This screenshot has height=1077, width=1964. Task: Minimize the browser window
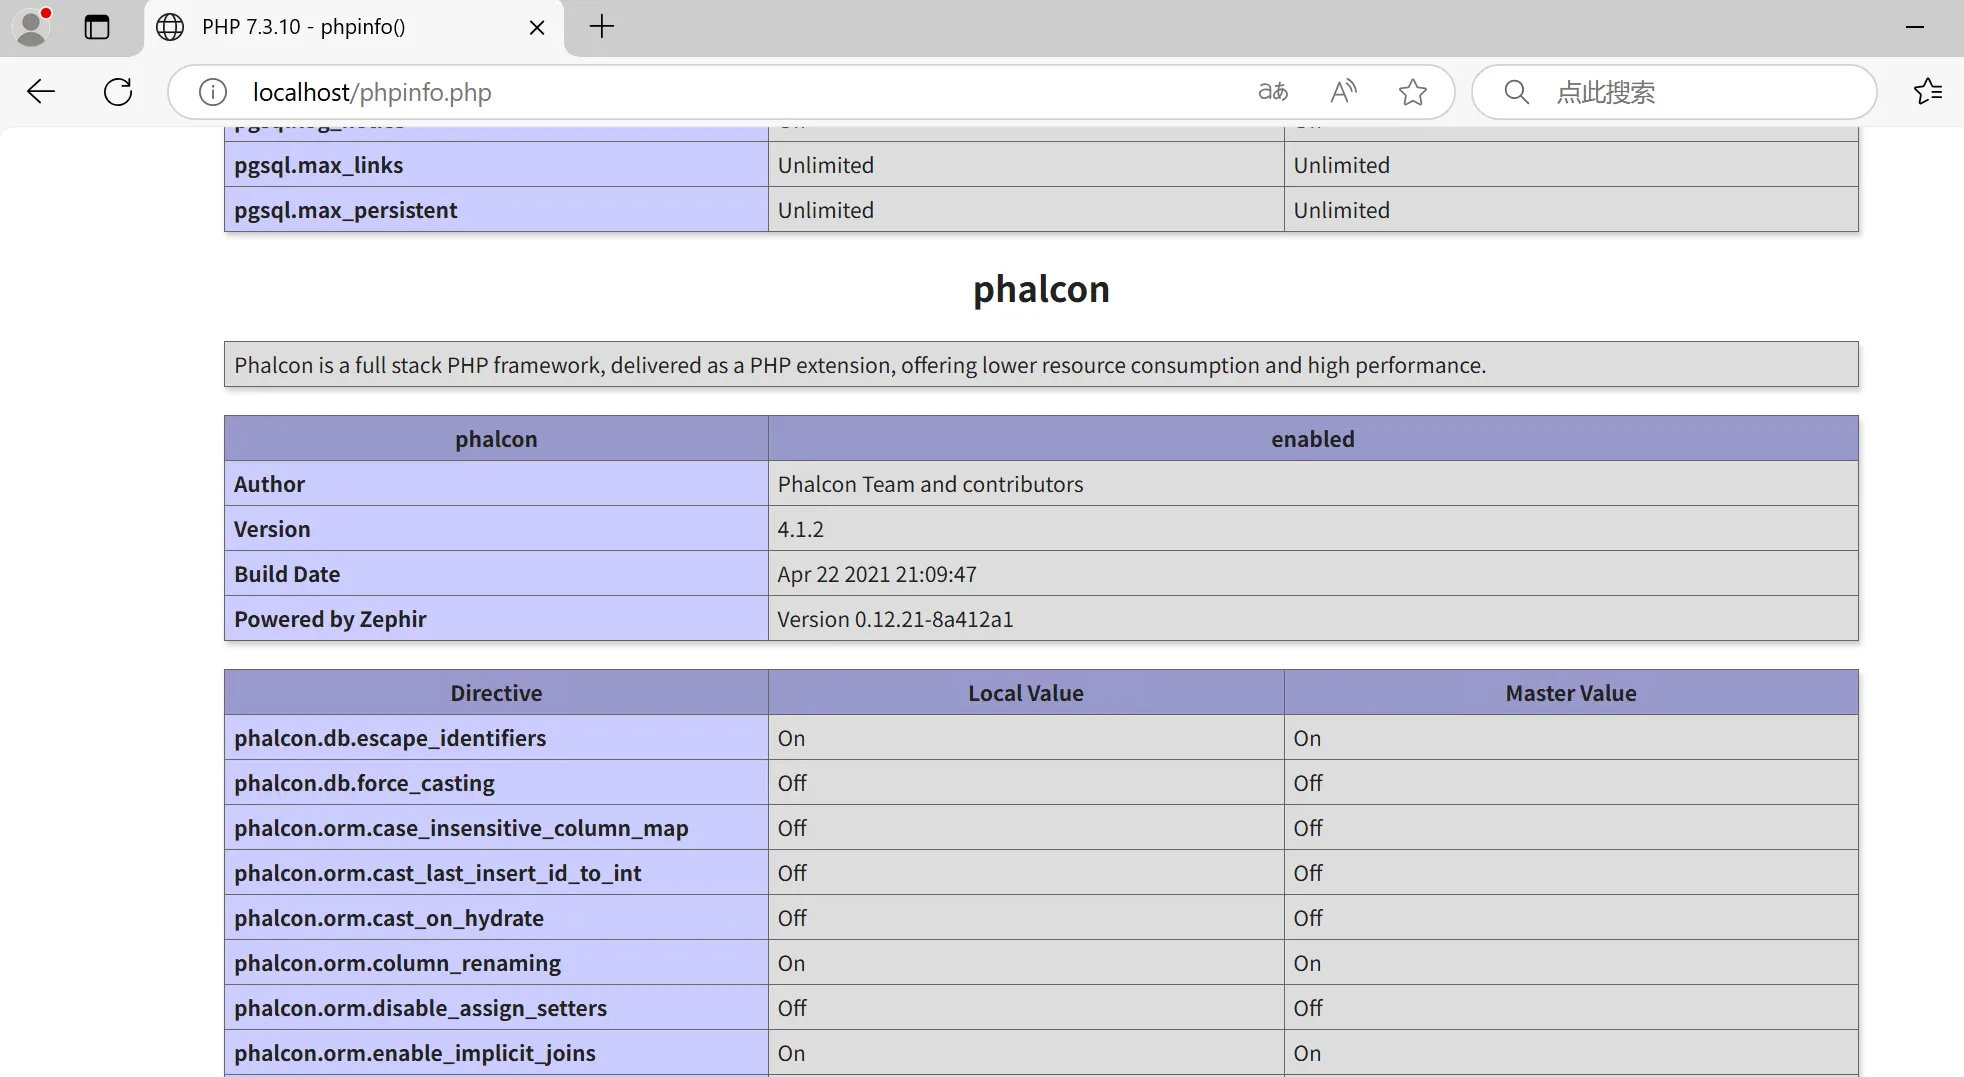(x=1915, y=27)
